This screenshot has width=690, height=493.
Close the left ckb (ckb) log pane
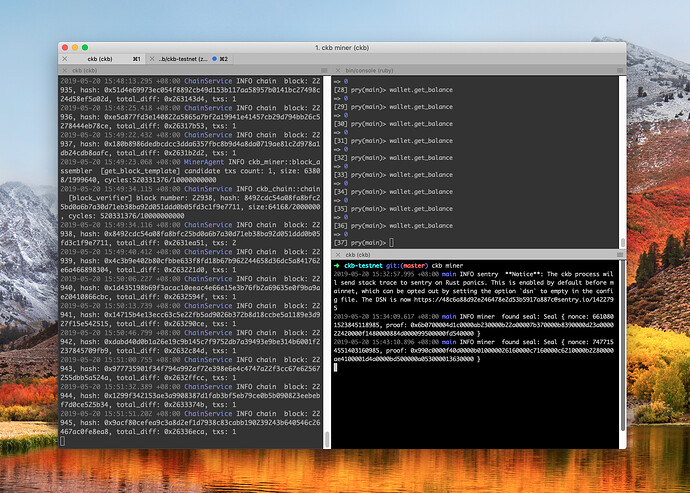pyautogui.click(x=65, y=70)
